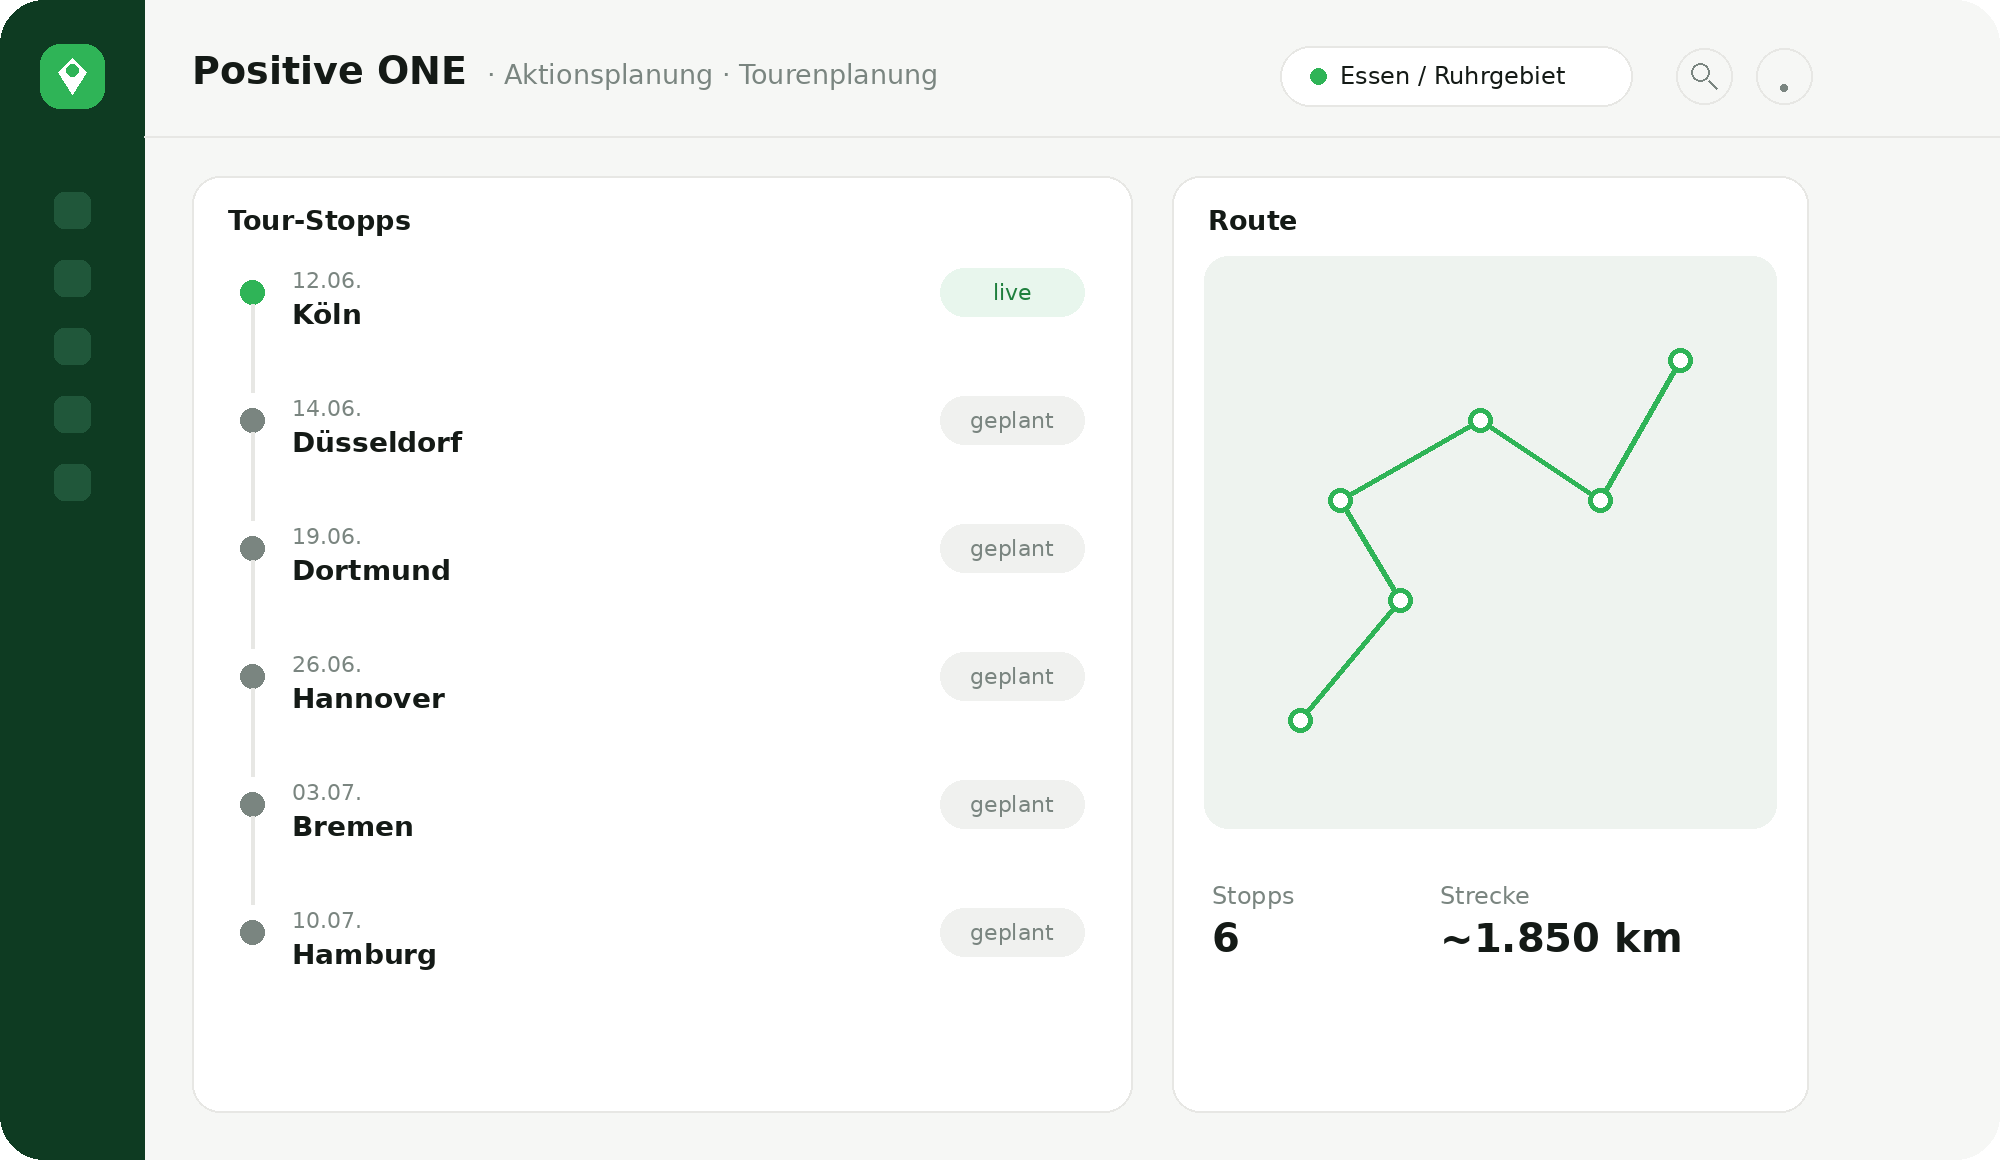Select the first sidebar navigation square
This screenshot has width=2000, height=1160.
[x=72, y=210]
